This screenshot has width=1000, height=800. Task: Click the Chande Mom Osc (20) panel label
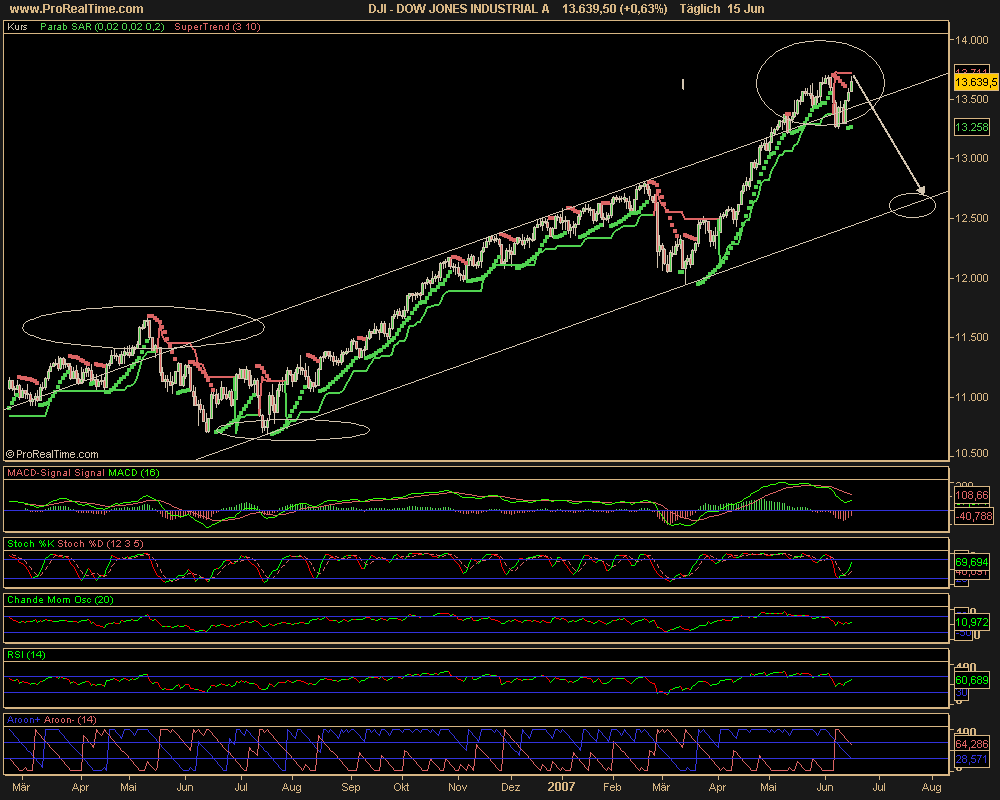click(x=60, y=600)
